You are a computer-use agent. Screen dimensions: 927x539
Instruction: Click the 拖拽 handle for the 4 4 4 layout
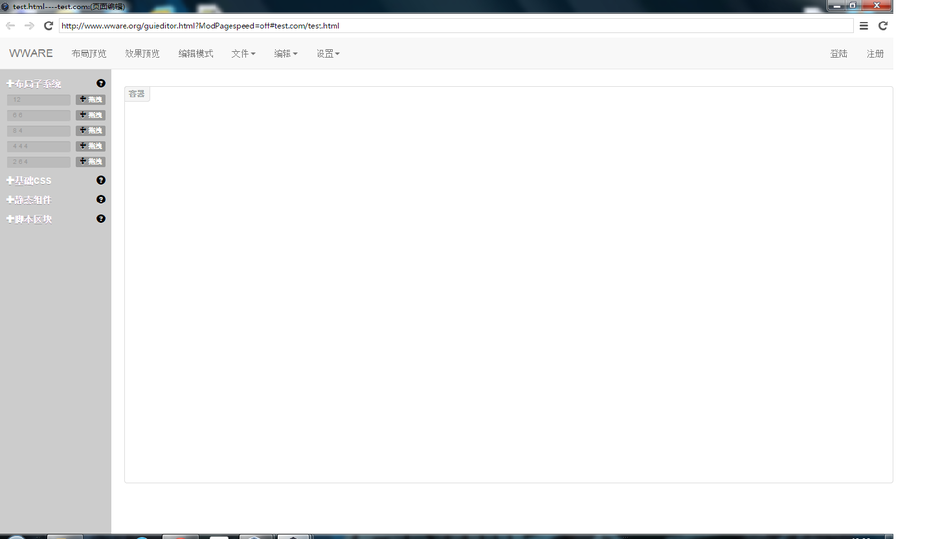pos(90,146)
